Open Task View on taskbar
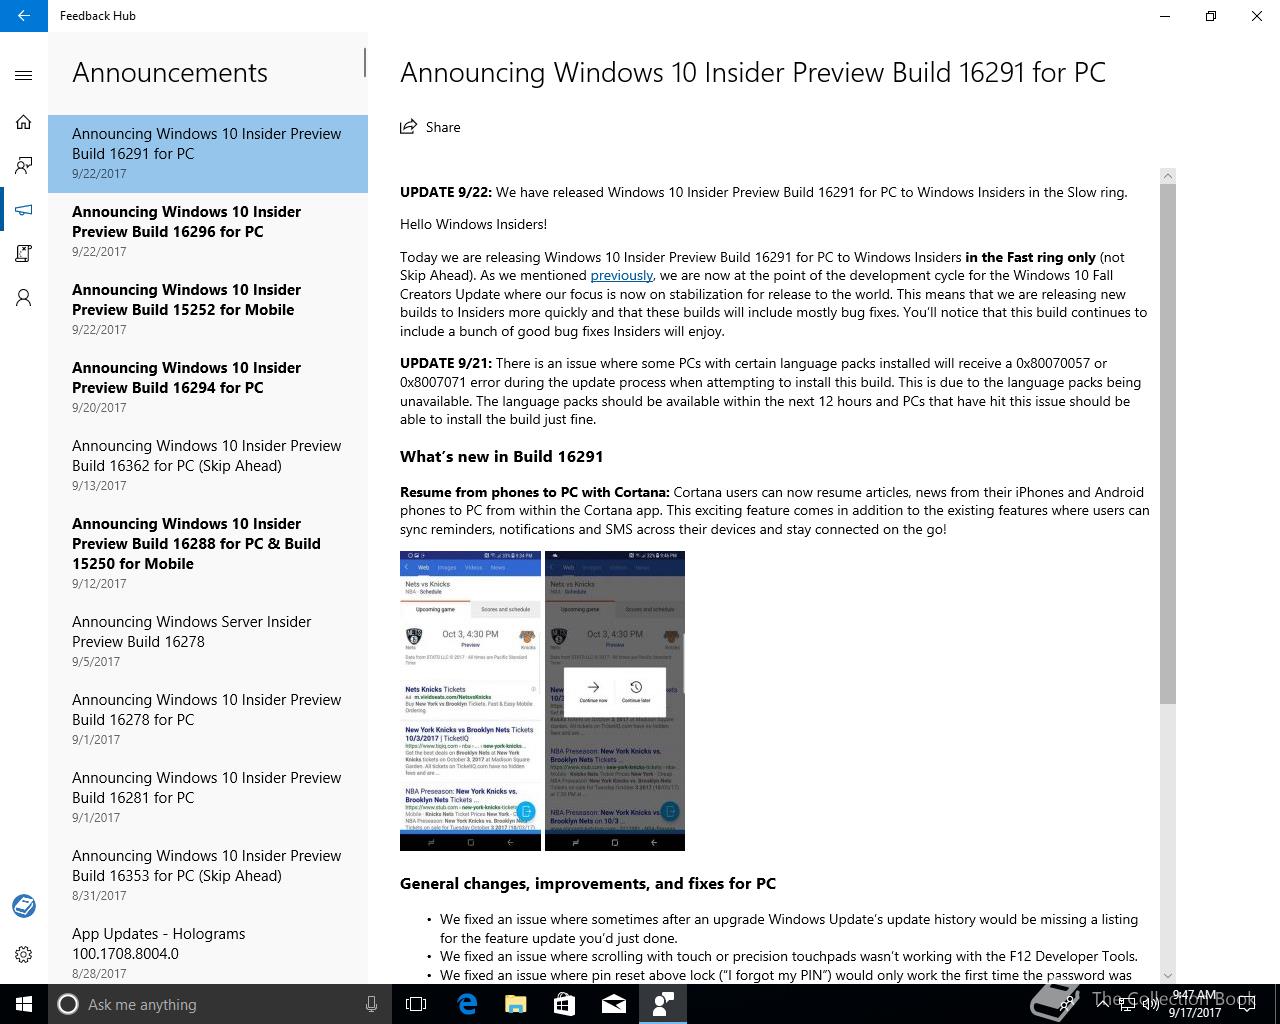 pos(416,1004)
